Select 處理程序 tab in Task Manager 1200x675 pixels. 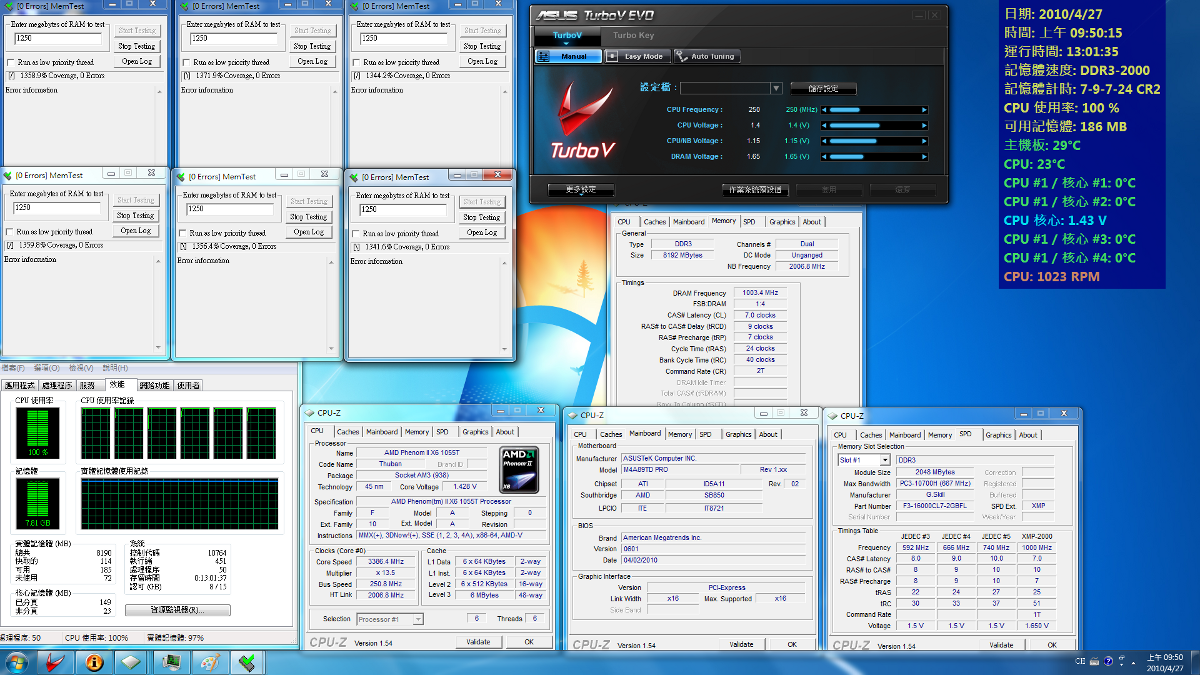click(x=56, y=385)
